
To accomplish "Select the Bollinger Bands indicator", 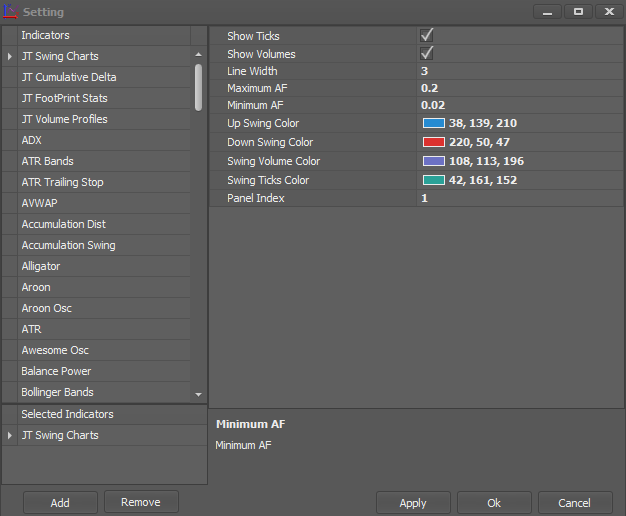I will click(104, 392).
